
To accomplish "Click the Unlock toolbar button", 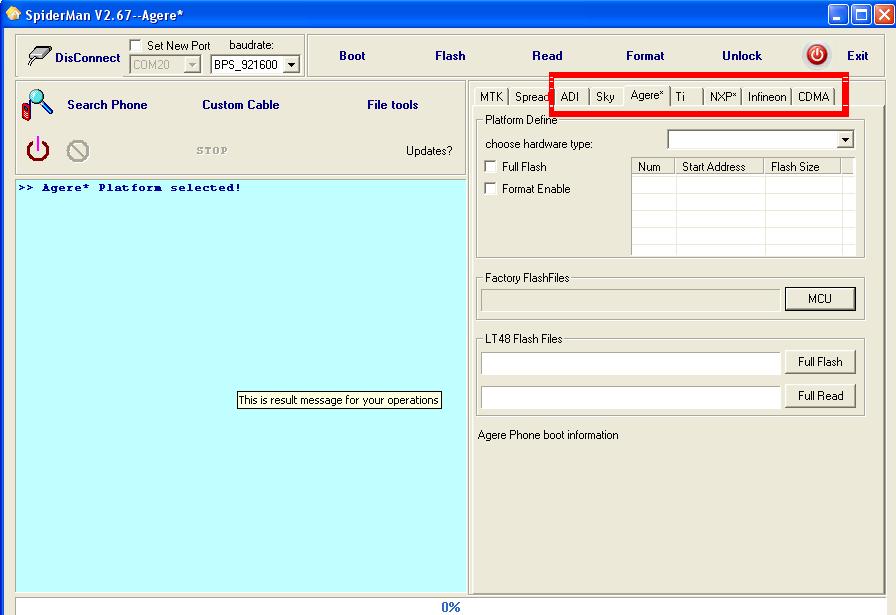I will coord(741,56).
